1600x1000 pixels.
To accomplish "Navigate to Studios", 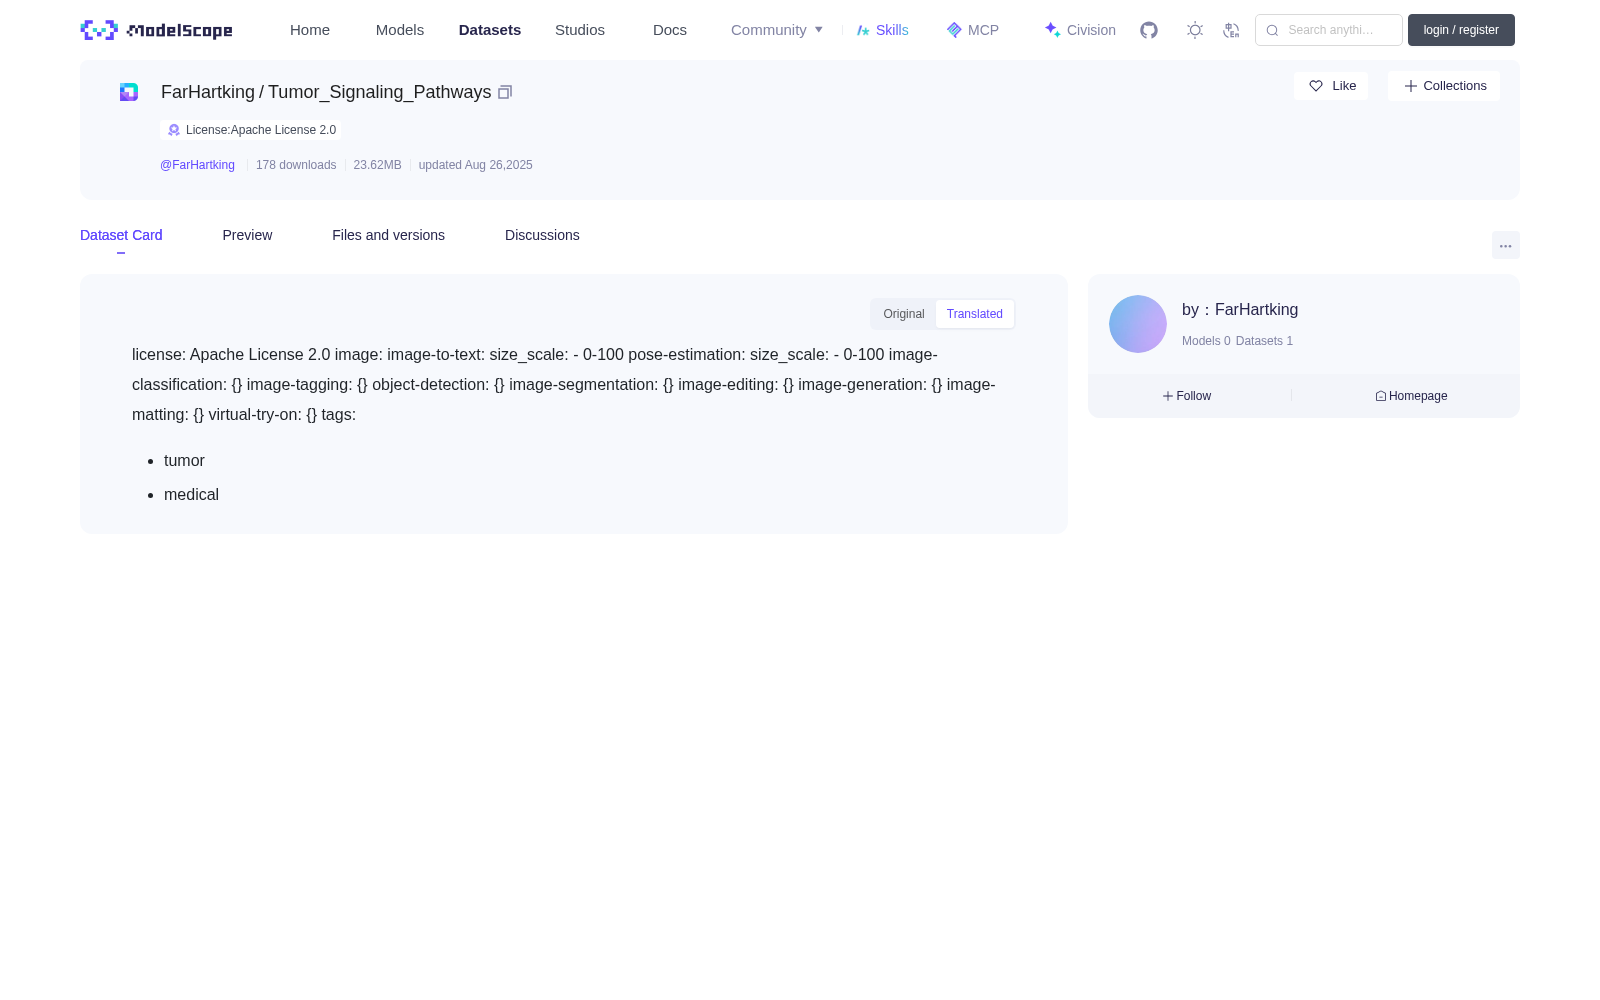I will 580,30.
